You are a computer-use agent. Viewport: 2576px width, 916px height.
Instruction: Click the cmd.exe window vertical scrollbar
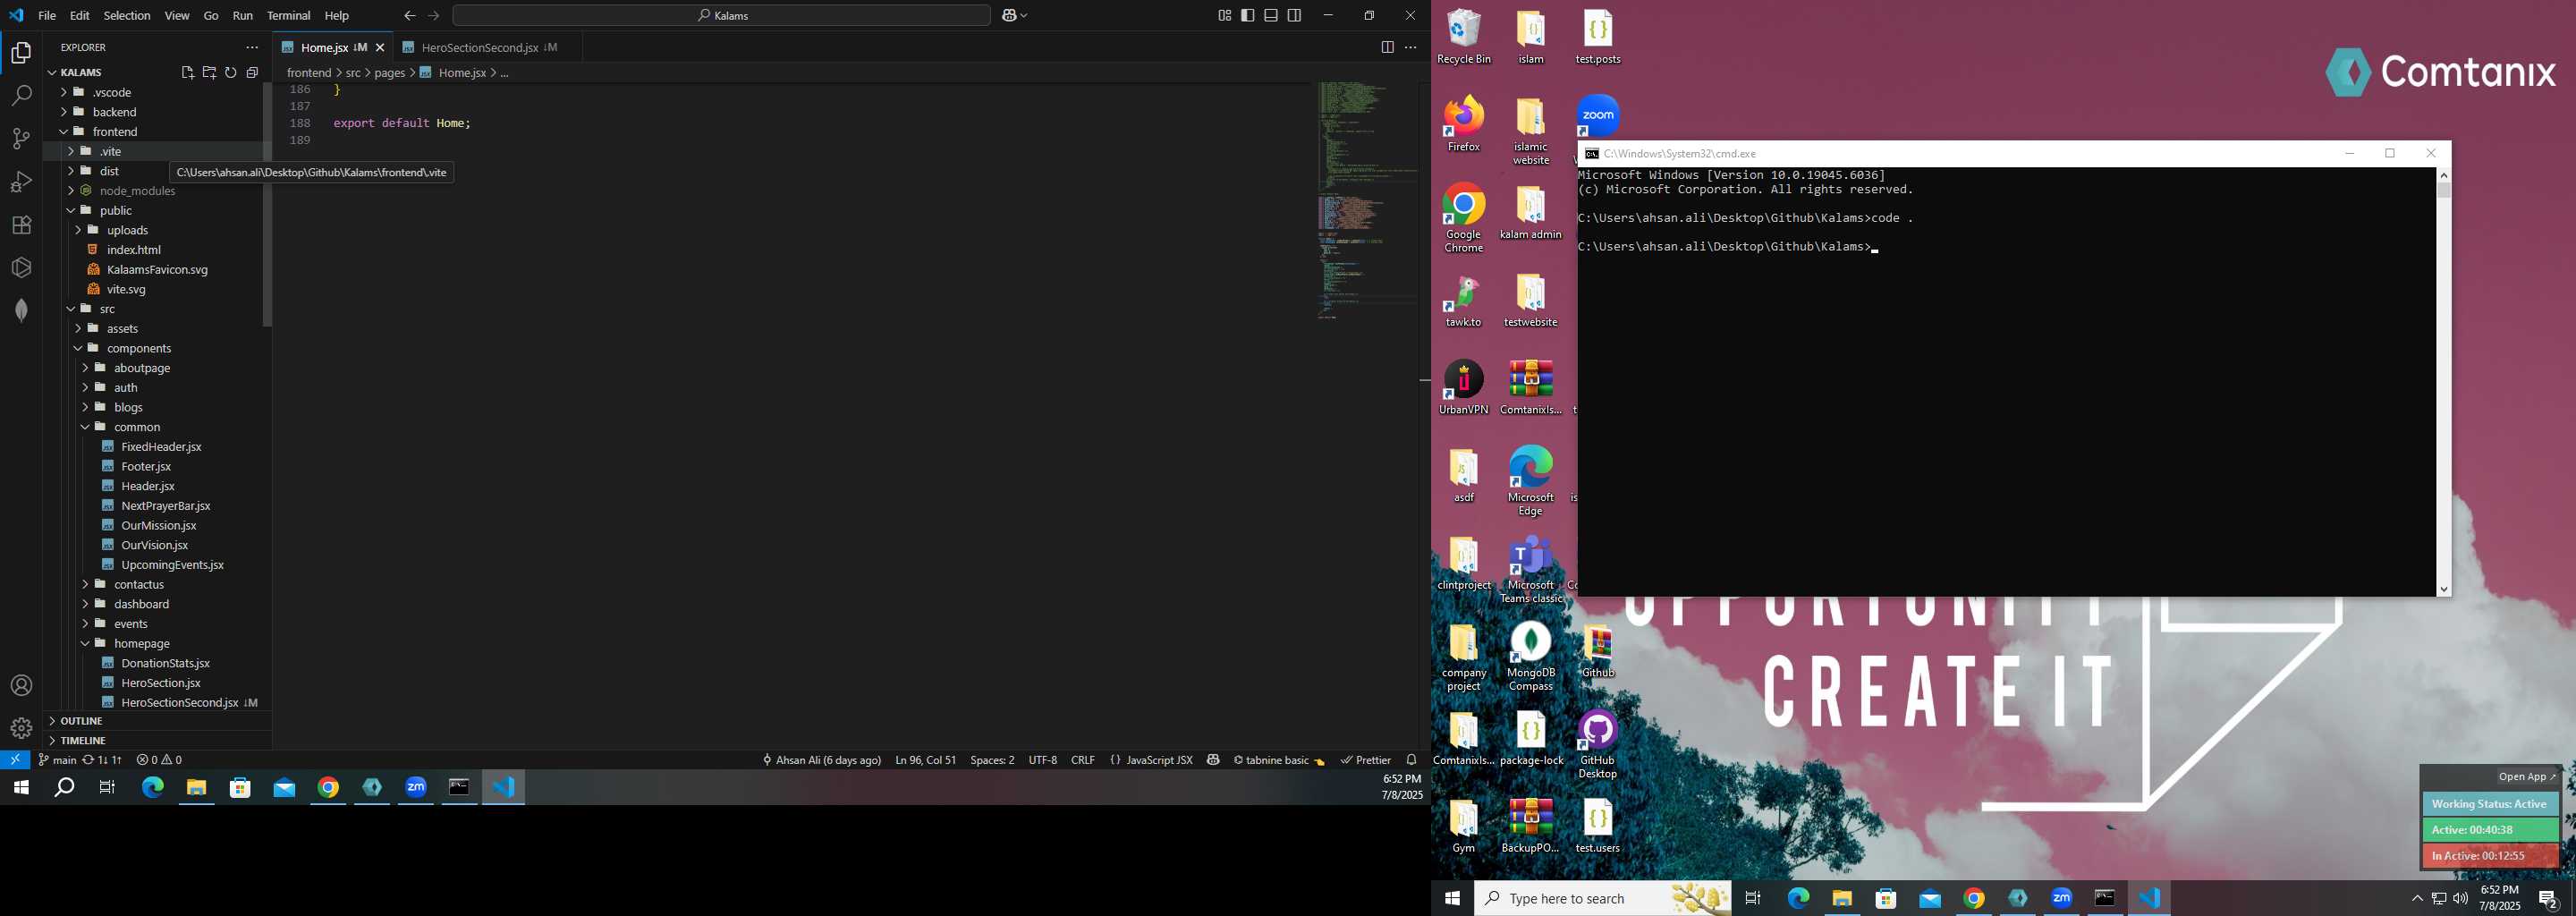point(2444,382)
